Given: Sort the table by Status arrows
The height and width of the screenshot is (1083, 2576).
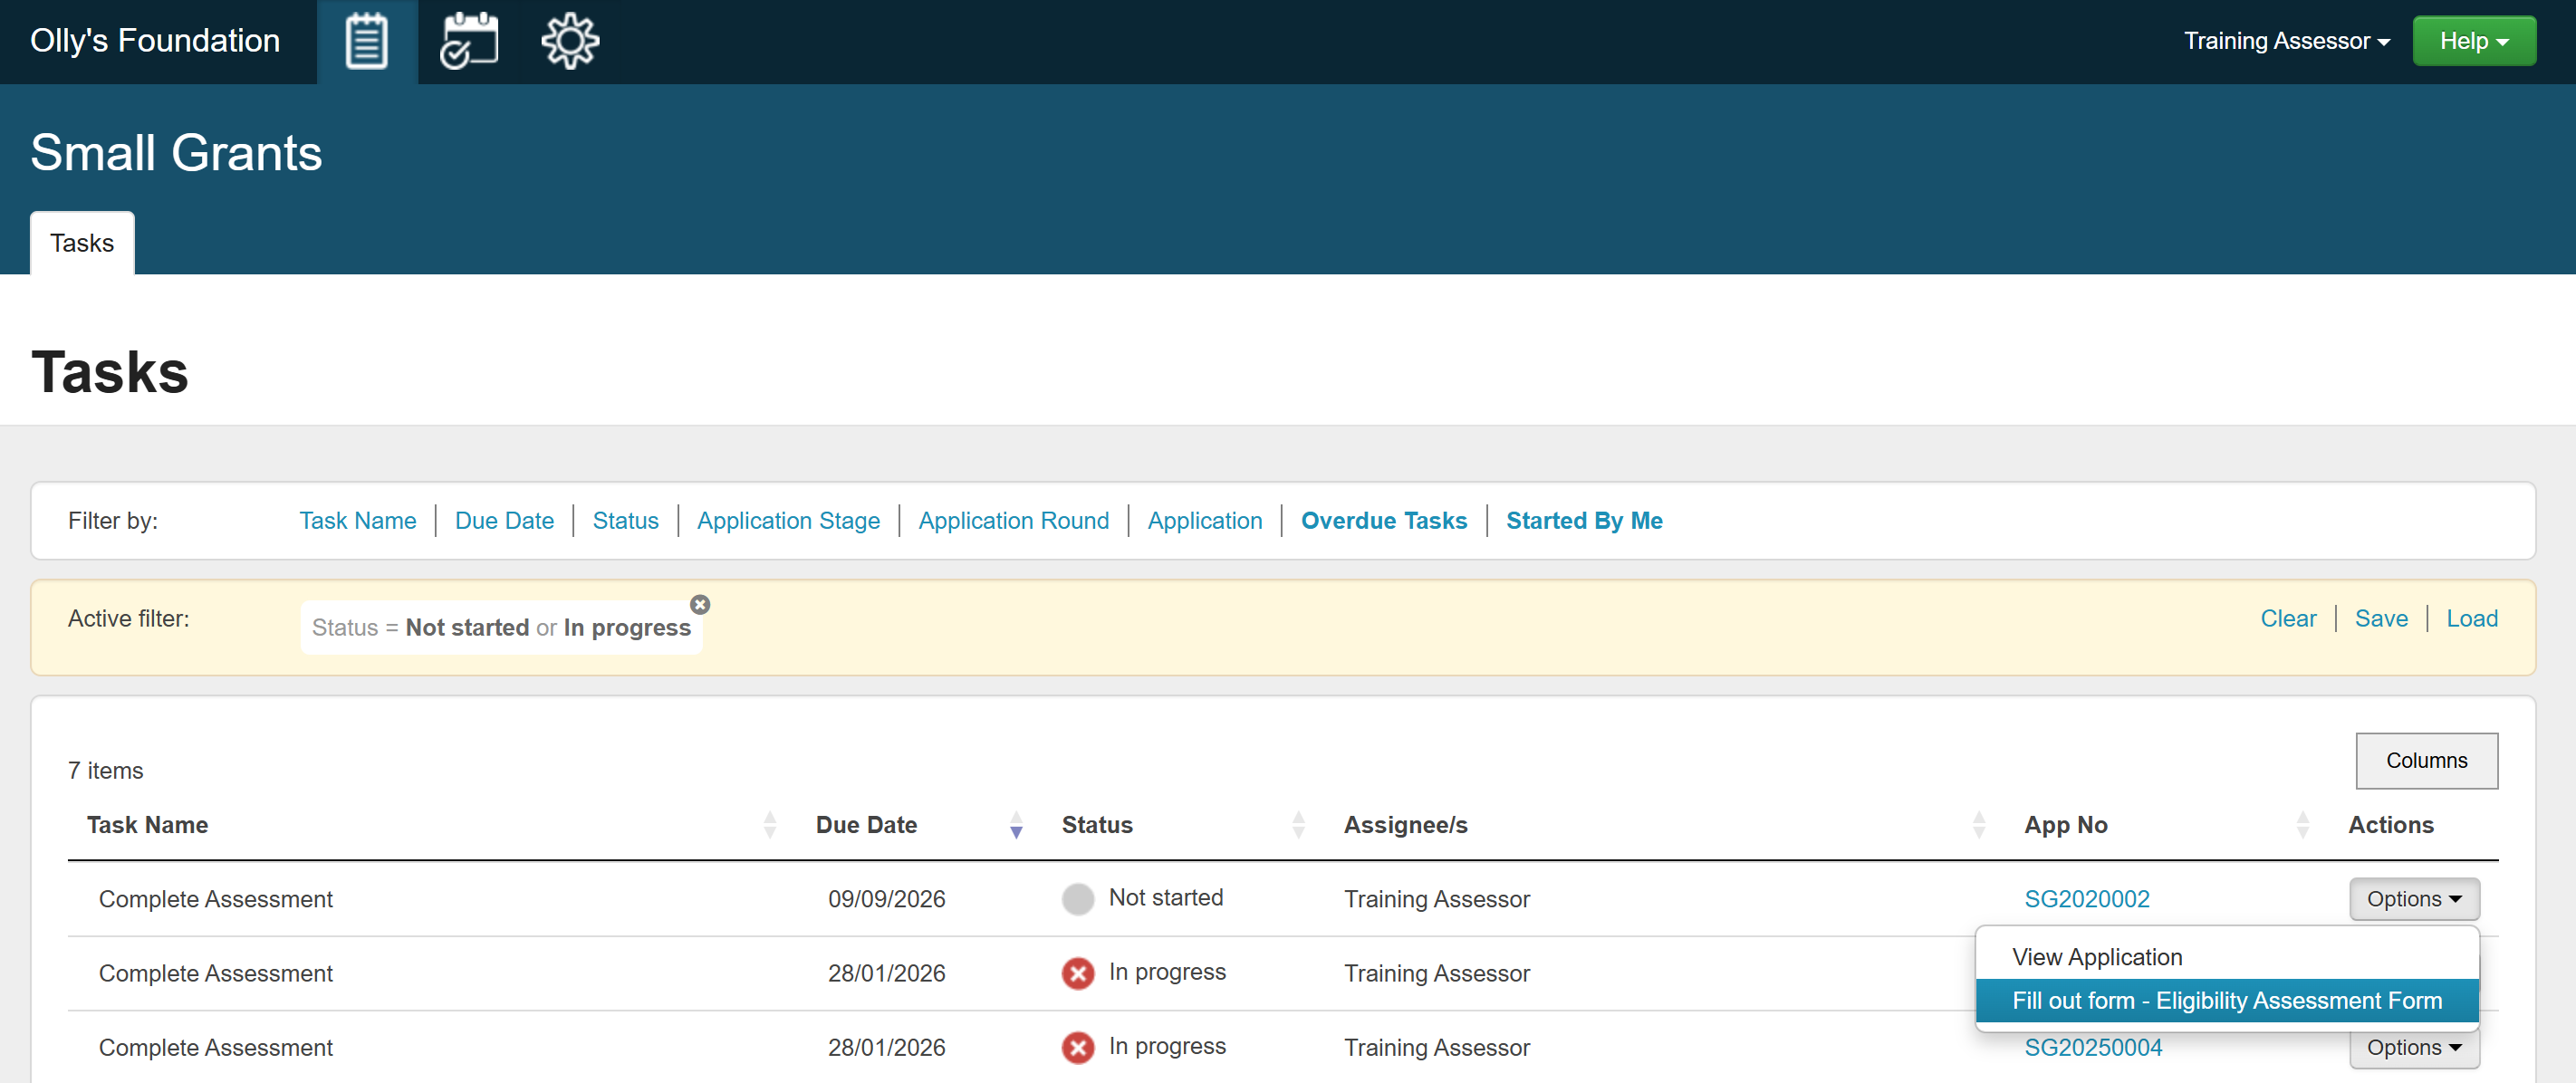Looking at the screenshot, I should click(x=1298, y=825).
